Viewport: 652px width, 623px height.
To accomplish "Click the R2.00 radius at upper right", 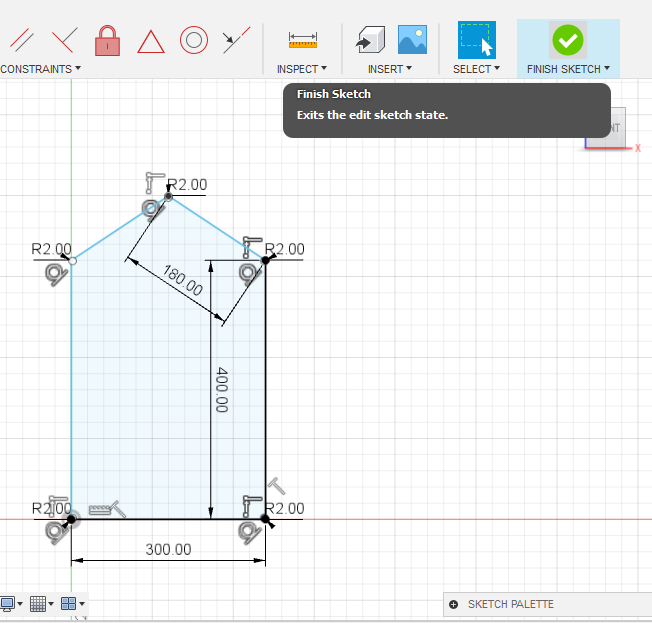I will (x=285, y=249).
